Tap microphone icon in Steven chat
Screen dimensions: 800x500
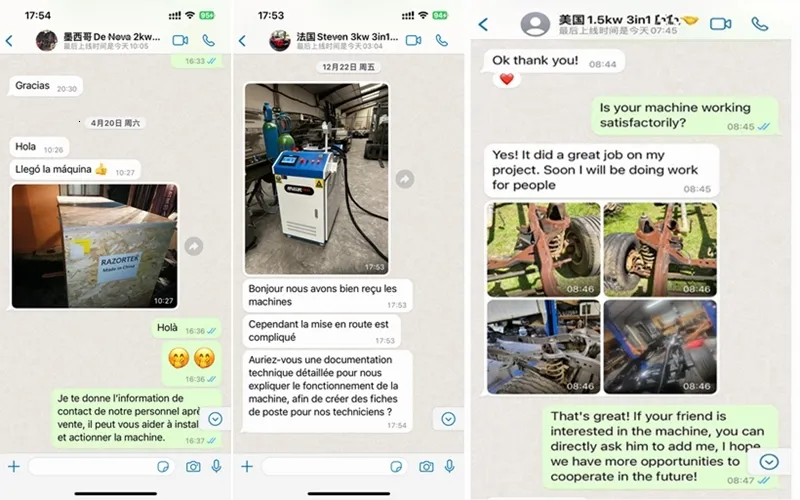(x=449, y=466)
